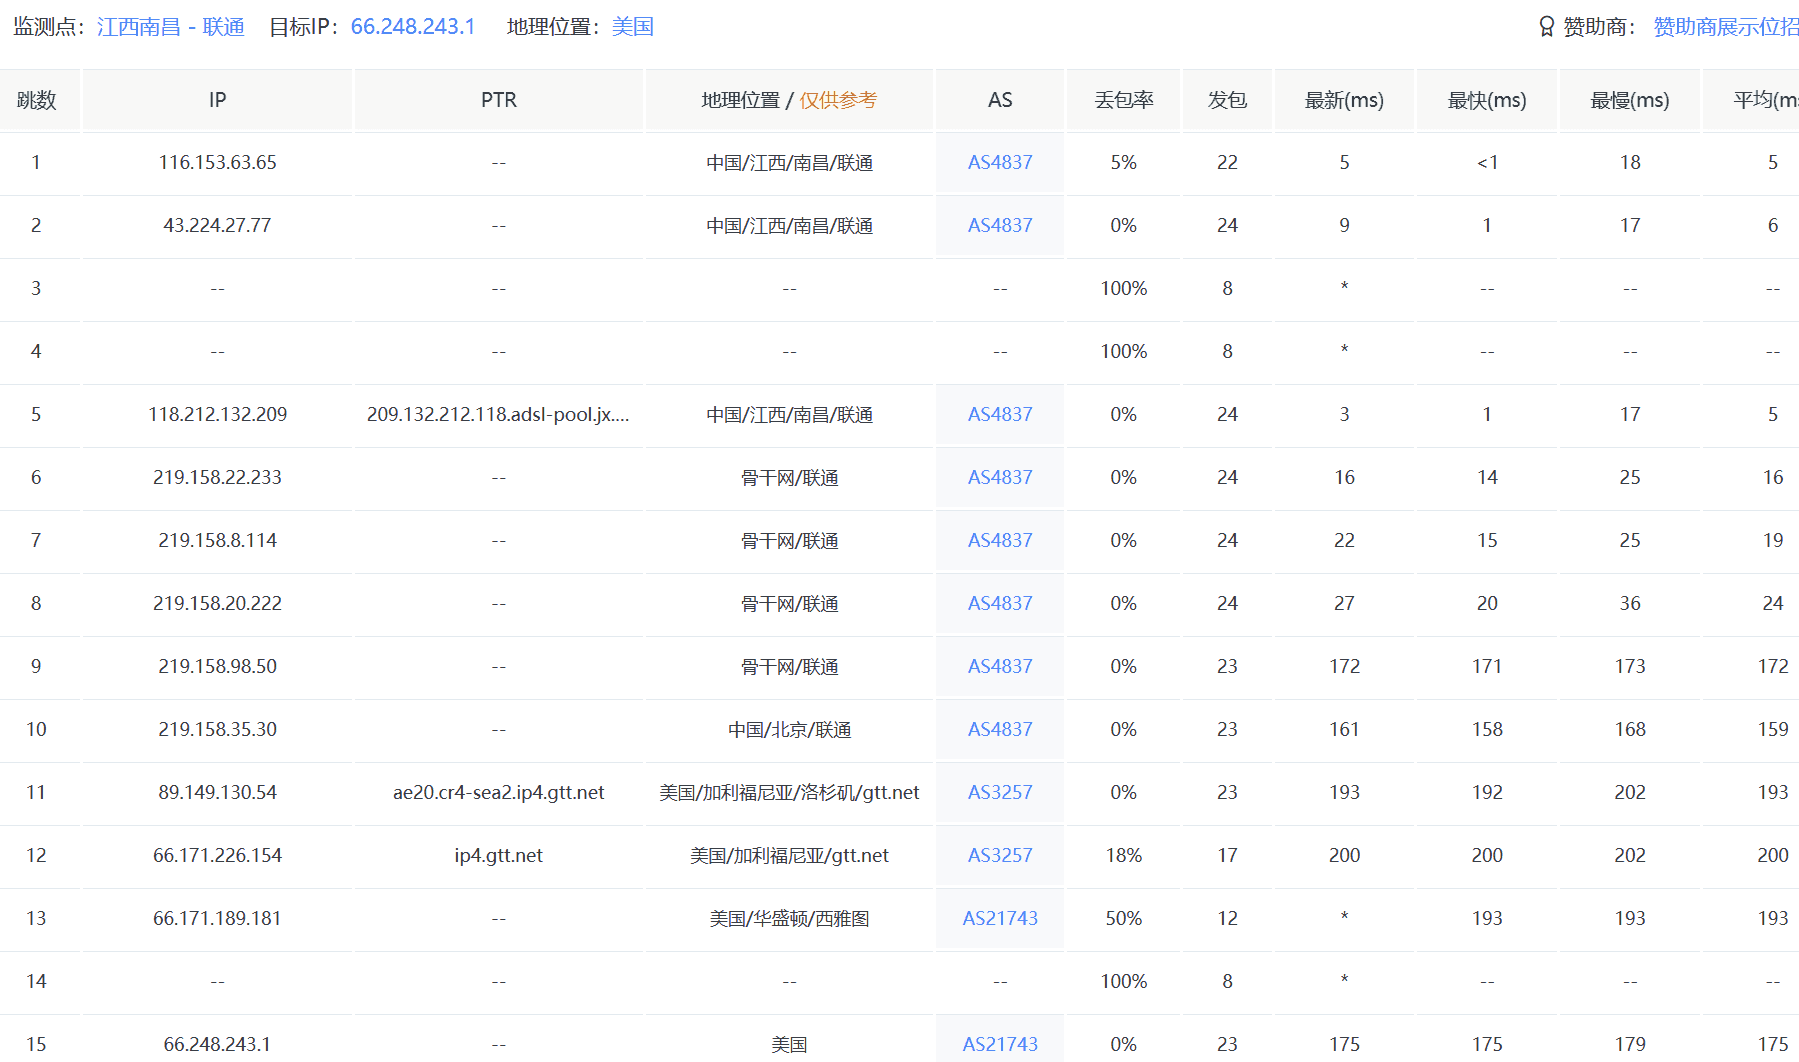This screenshot has width=1799, height=1062.
Task: Select the 地理位置 column header
Action: 741,100
